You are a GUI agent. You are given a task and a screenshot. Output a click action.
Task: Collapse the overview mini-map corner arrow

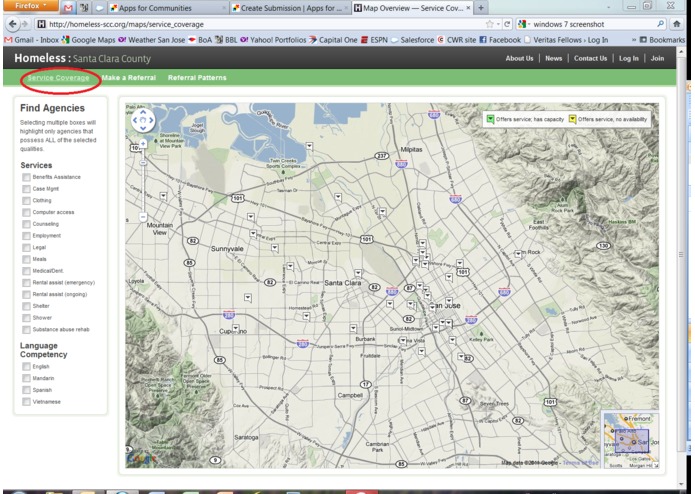[656, 465]
